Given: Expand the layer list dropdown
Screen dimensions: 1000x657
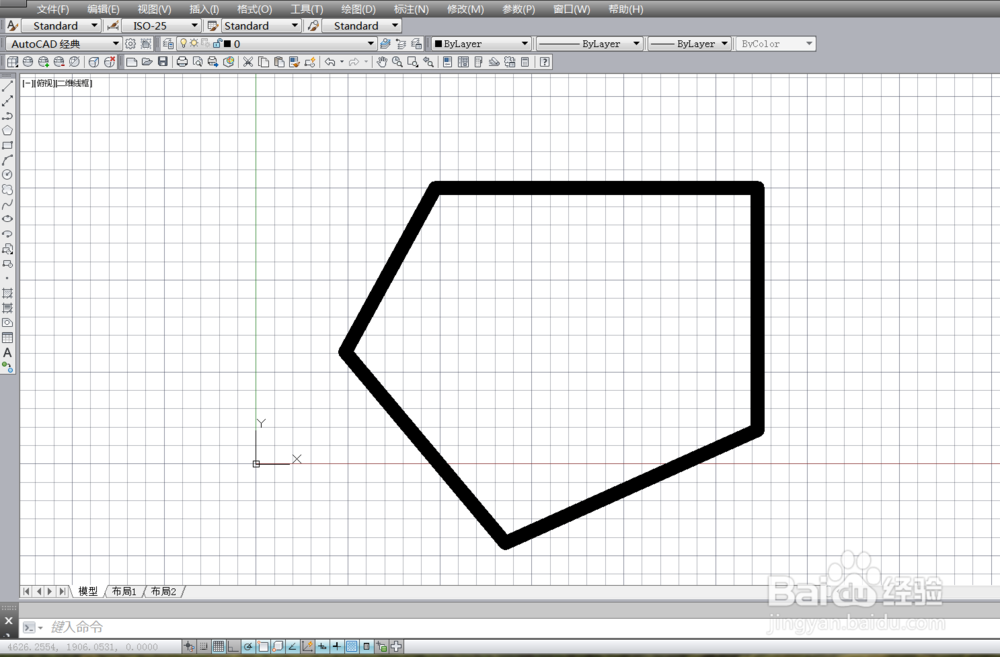Looking at the screenshot, I should coord(371,43).
